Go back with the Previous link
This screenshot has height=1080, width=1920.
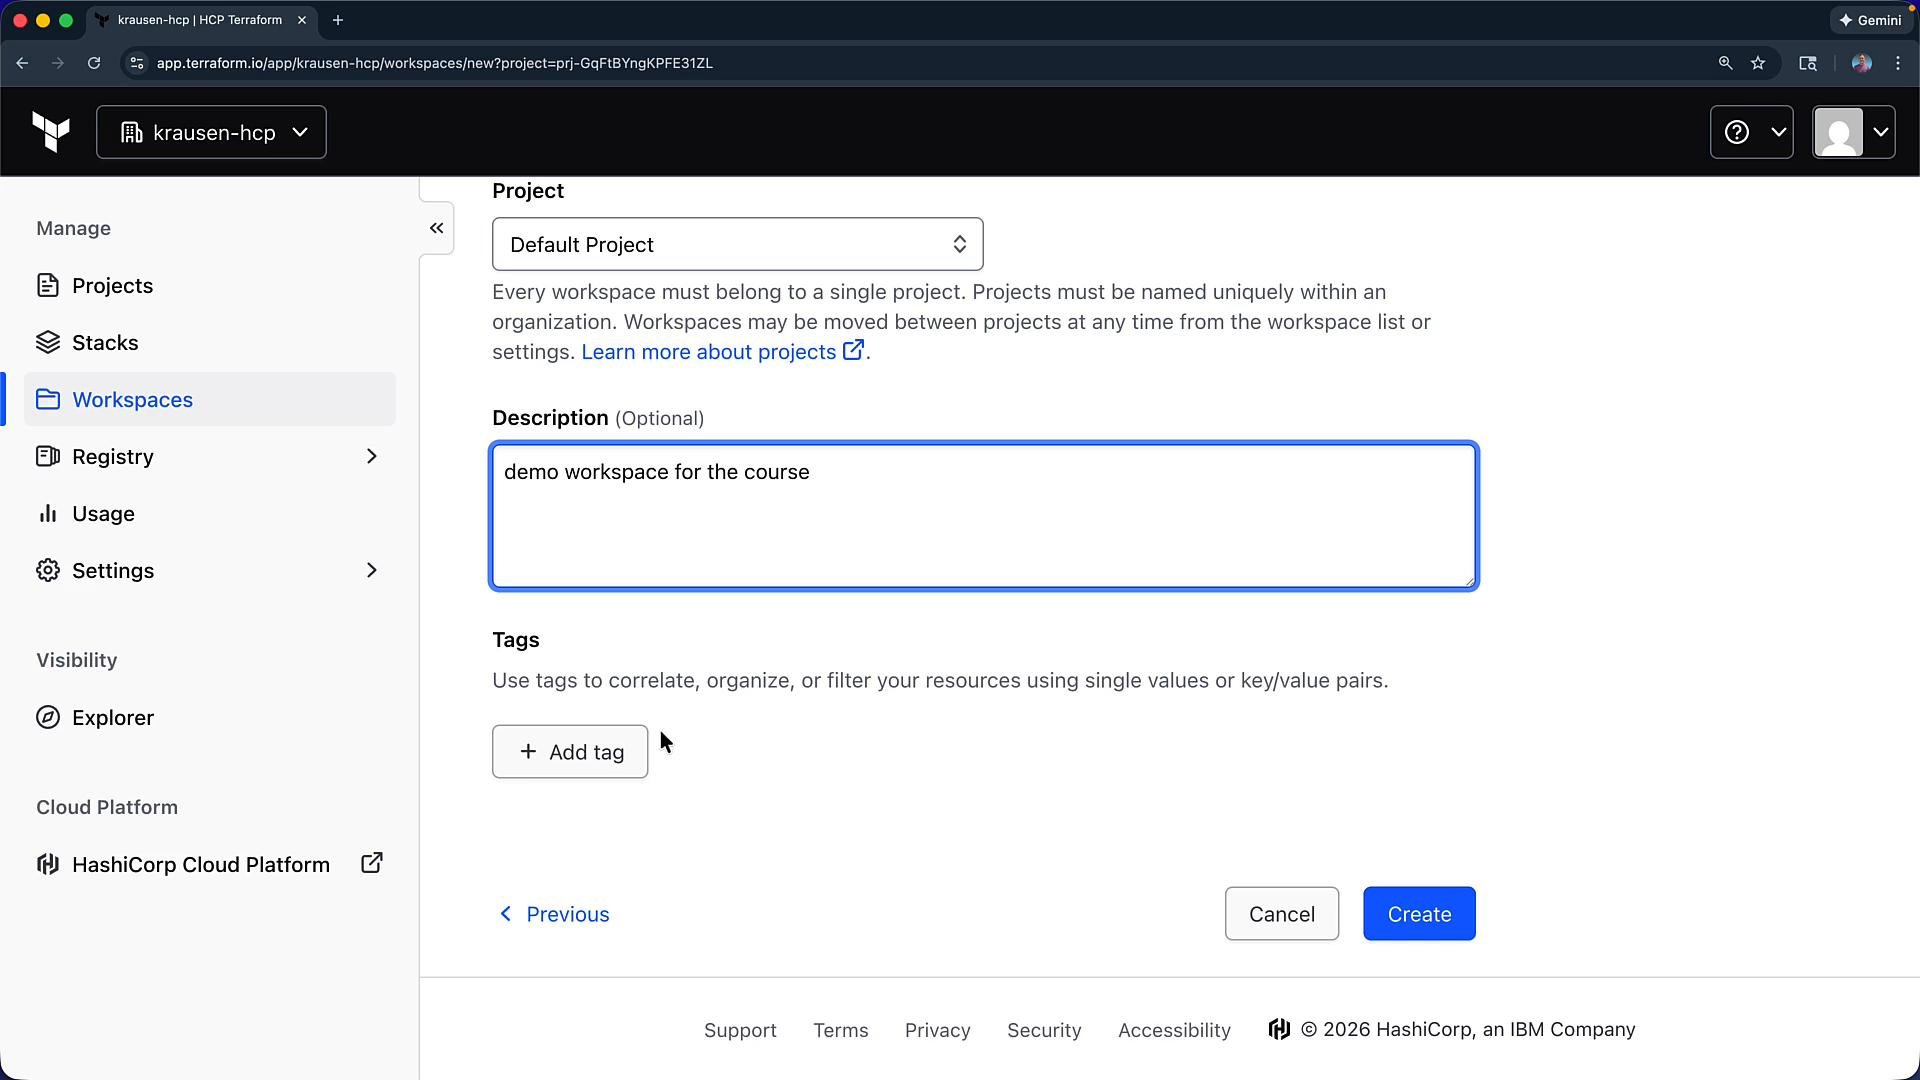(x=554, y=914)
